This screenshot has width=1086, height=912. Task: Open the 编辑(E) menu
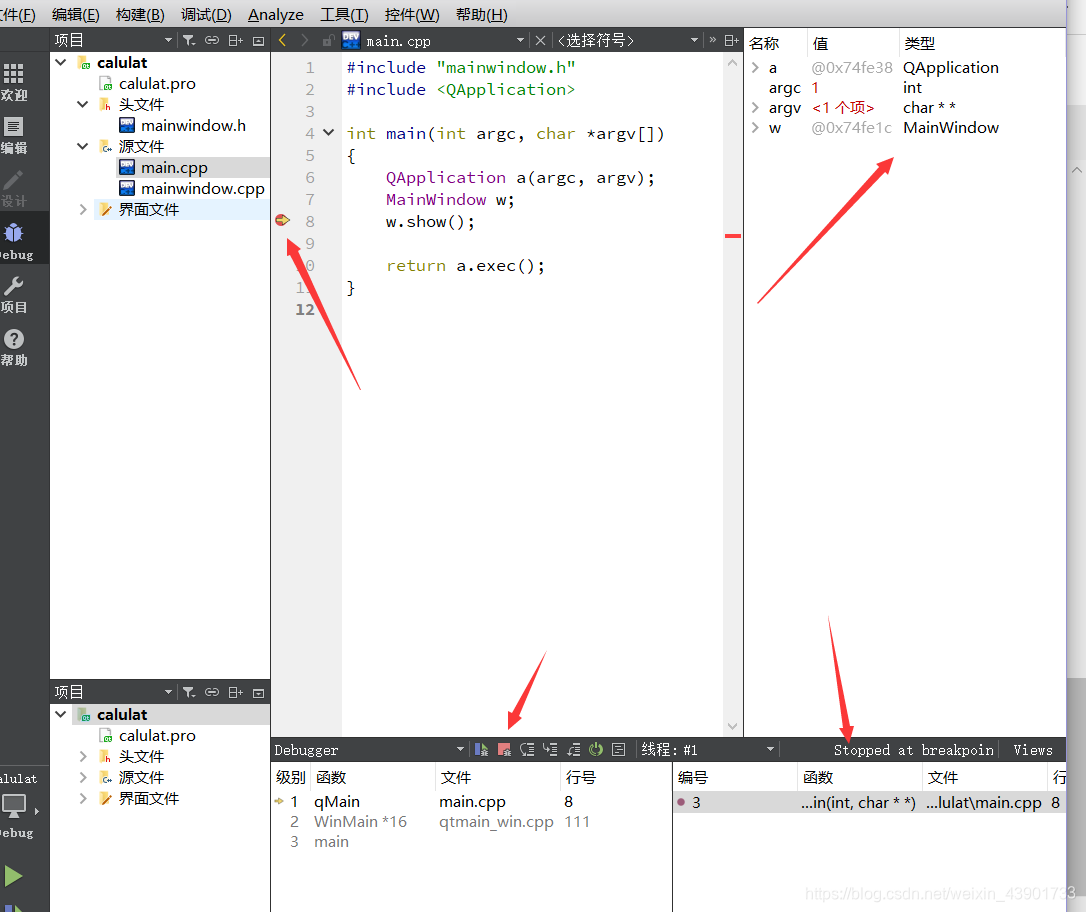(x=75, y=15)
